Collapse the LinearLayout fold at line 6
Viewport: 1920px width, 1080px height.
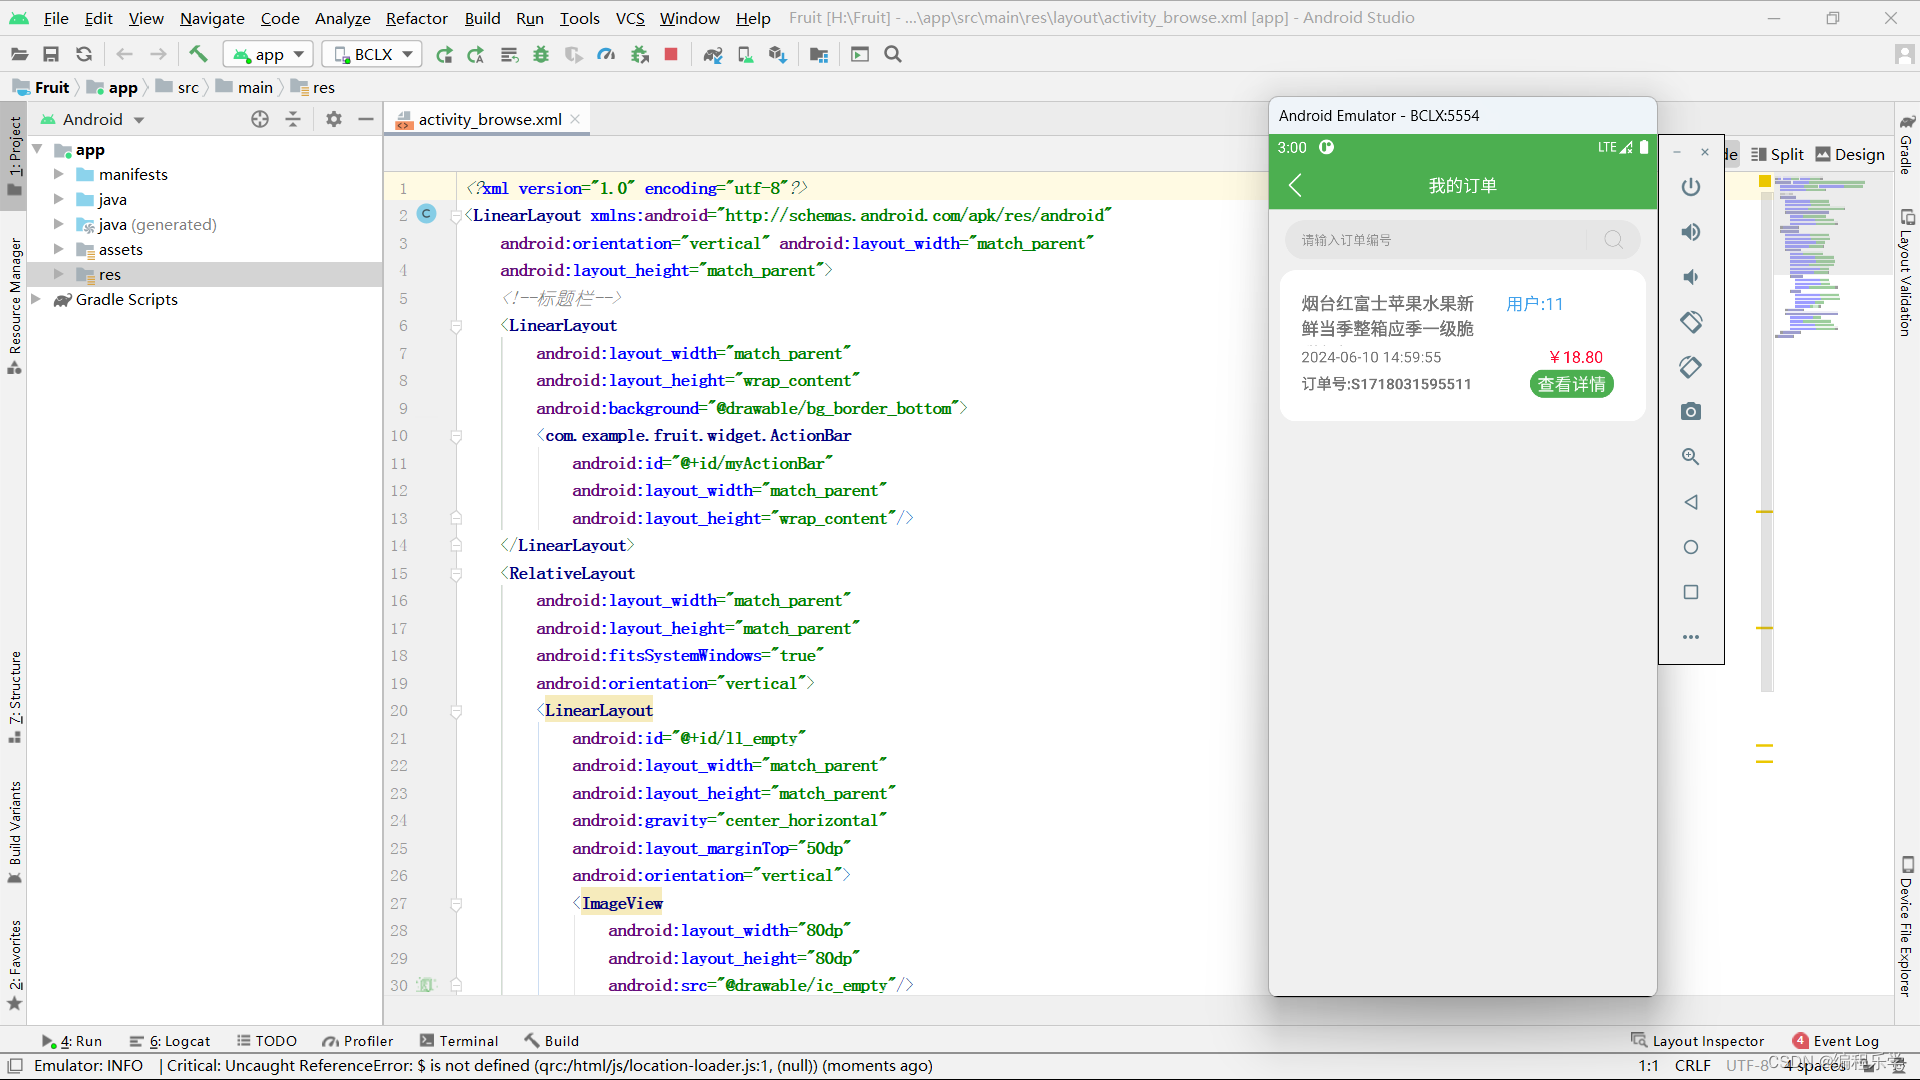tap(456, 326)
